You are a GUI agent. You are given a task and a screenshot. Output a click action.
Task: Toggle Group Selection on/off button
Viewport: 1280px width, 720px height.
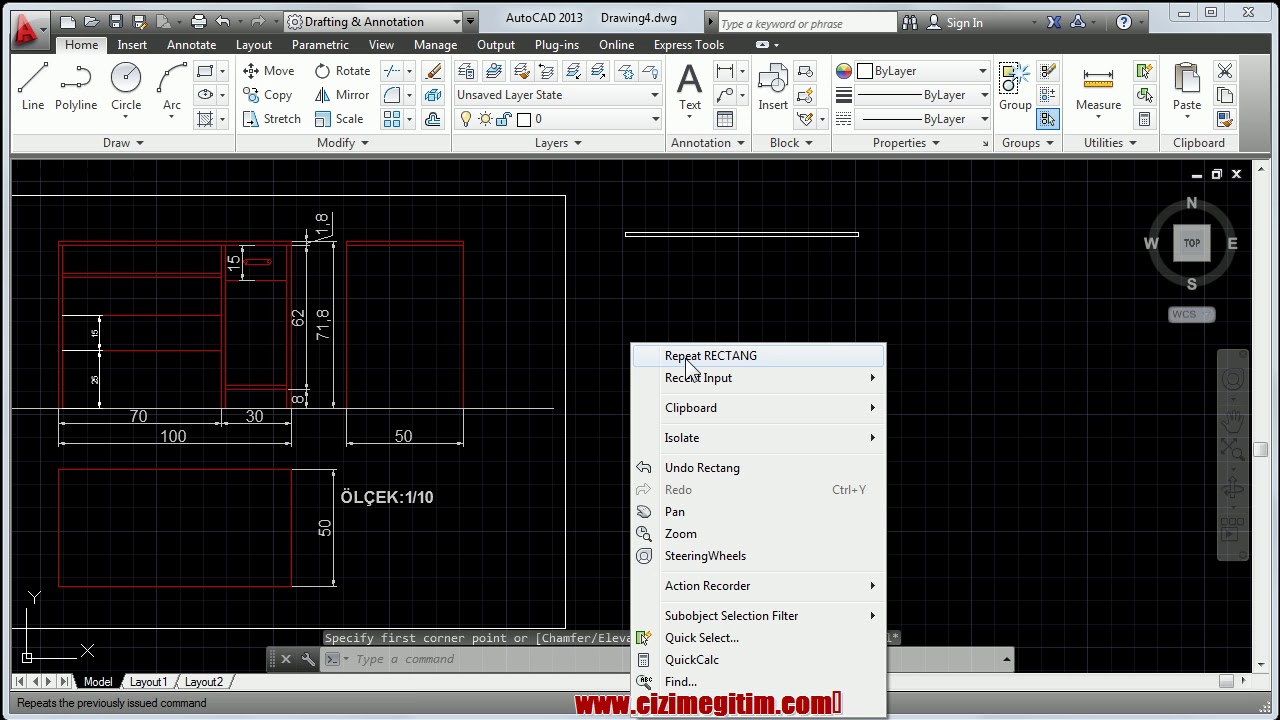tap(1048, 119)
